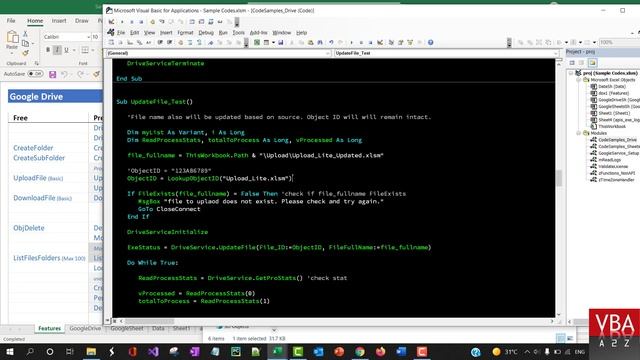Click the View Code icon in Project pane
The height and width of the screenshot is (360, 640).
pyautogui.click(x=572, y=63)
